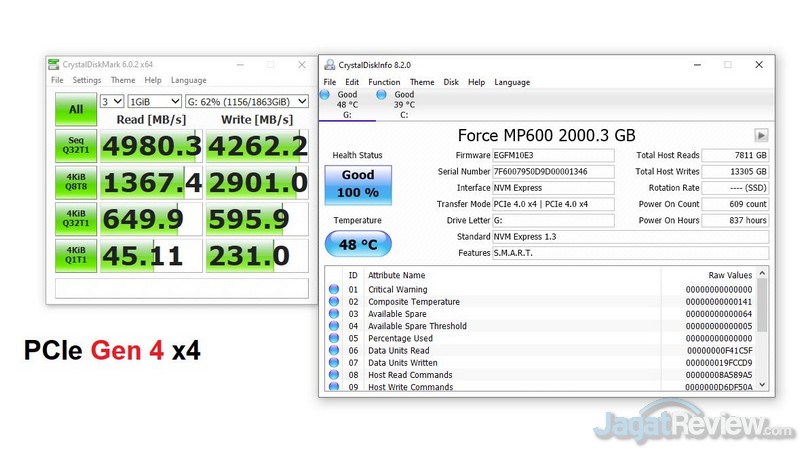Image resolution: width=800 pixels, height=450 pixels.
Task: Select the C: drive tab at 39 °C
Action: [x=404, y=105]
